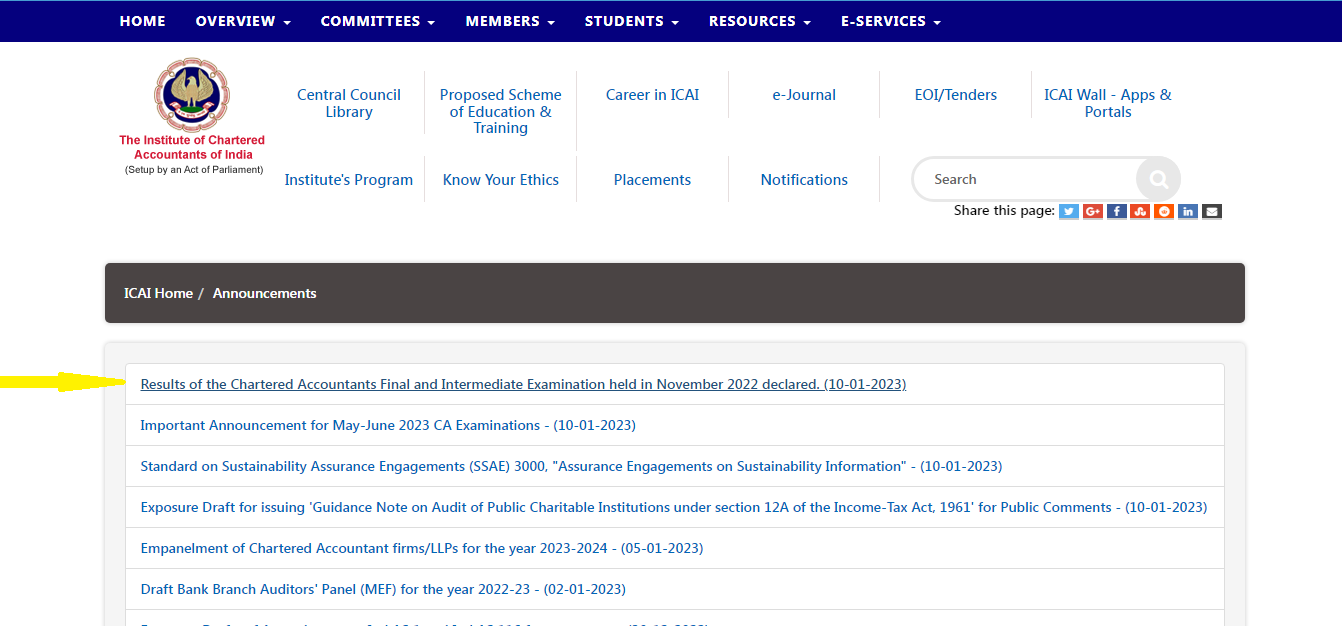Share this page on LinkedIn
The image size is (1342, 626).
click(x=1188, y=211)
